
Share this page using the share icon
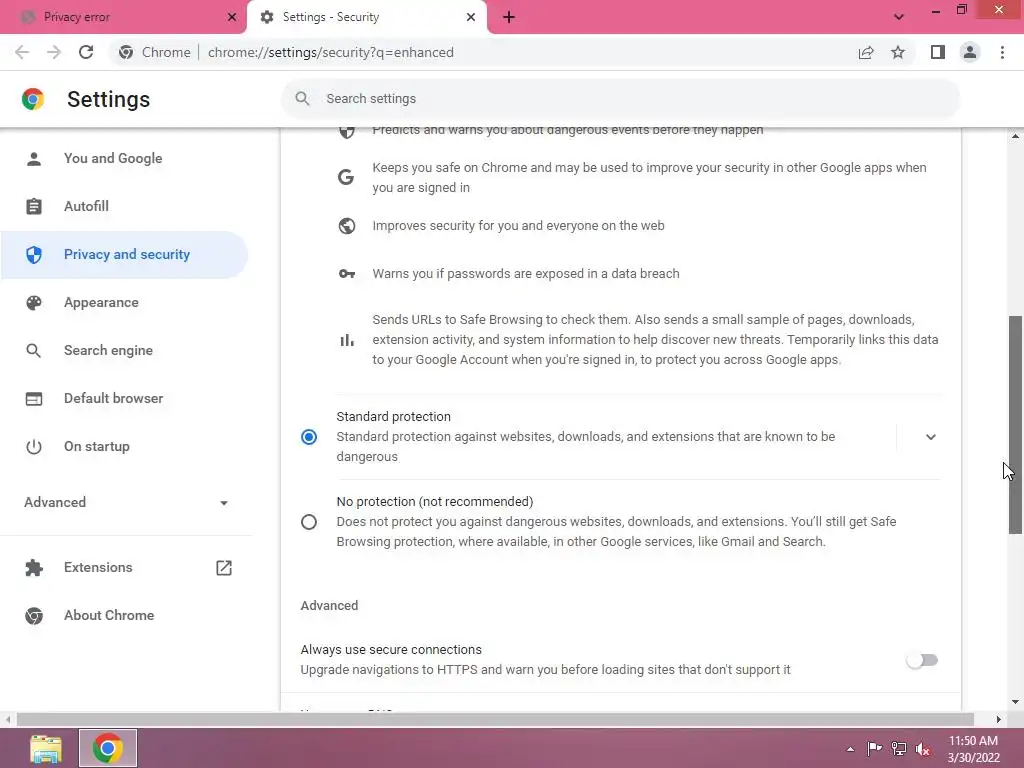[x=866, y=52]
